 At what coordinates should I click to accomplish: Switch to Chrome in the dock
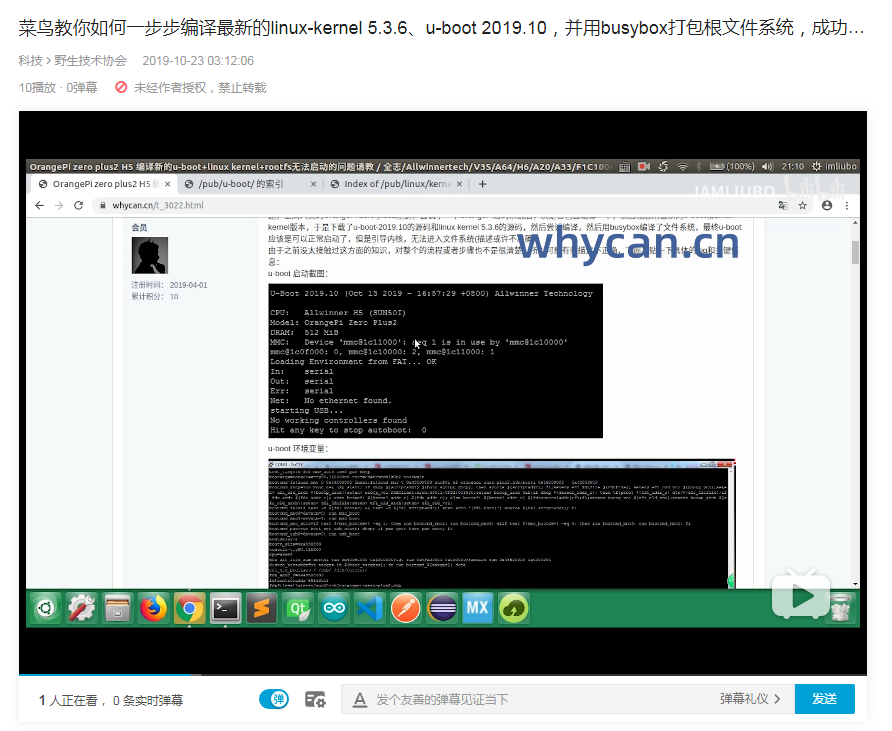pyautogui.click(x=189, y=609)
